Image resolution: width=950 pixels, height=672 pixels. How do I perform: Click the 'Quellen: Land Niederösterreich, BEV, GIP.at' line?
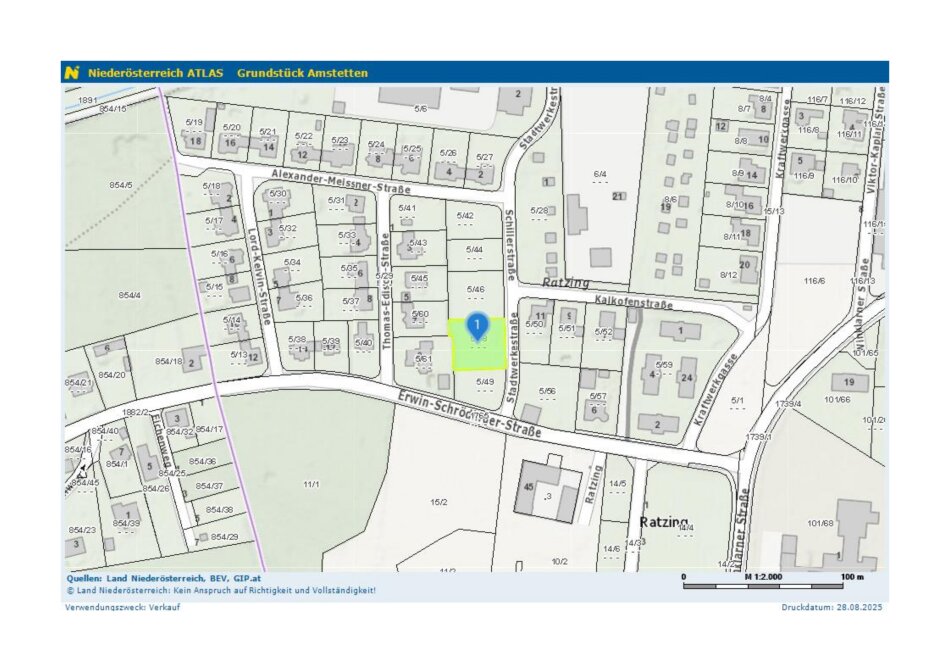tap(164, 578)
